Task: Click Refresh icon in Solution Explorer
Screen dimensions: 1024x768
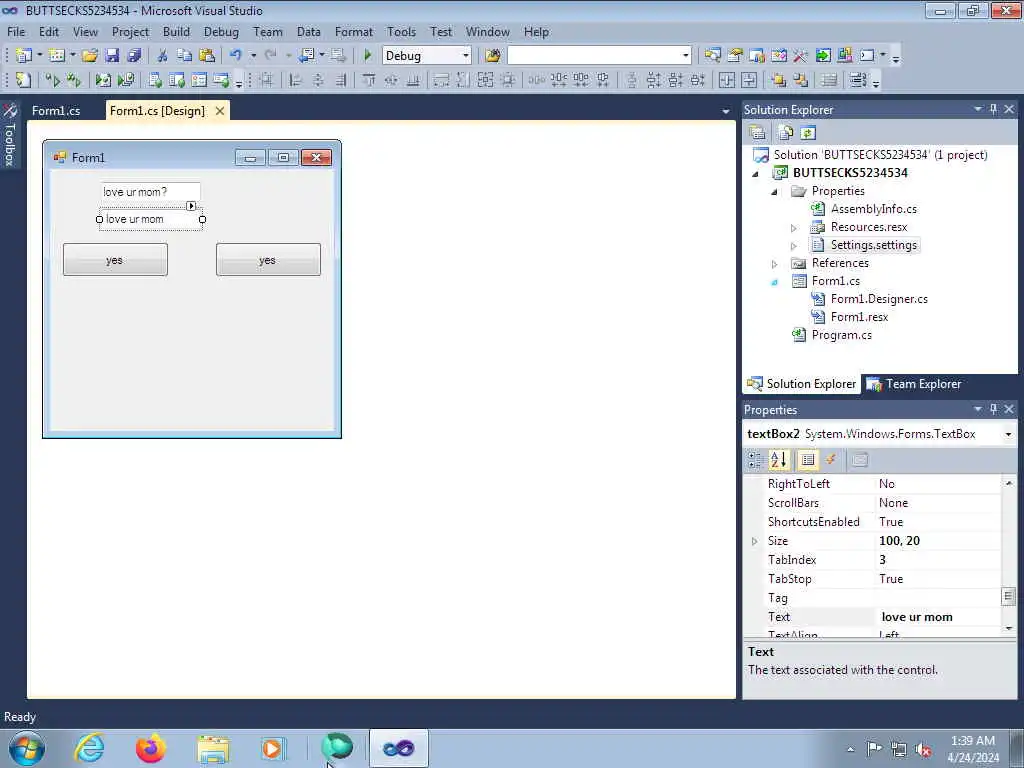Action: click(x=808, y=133)
